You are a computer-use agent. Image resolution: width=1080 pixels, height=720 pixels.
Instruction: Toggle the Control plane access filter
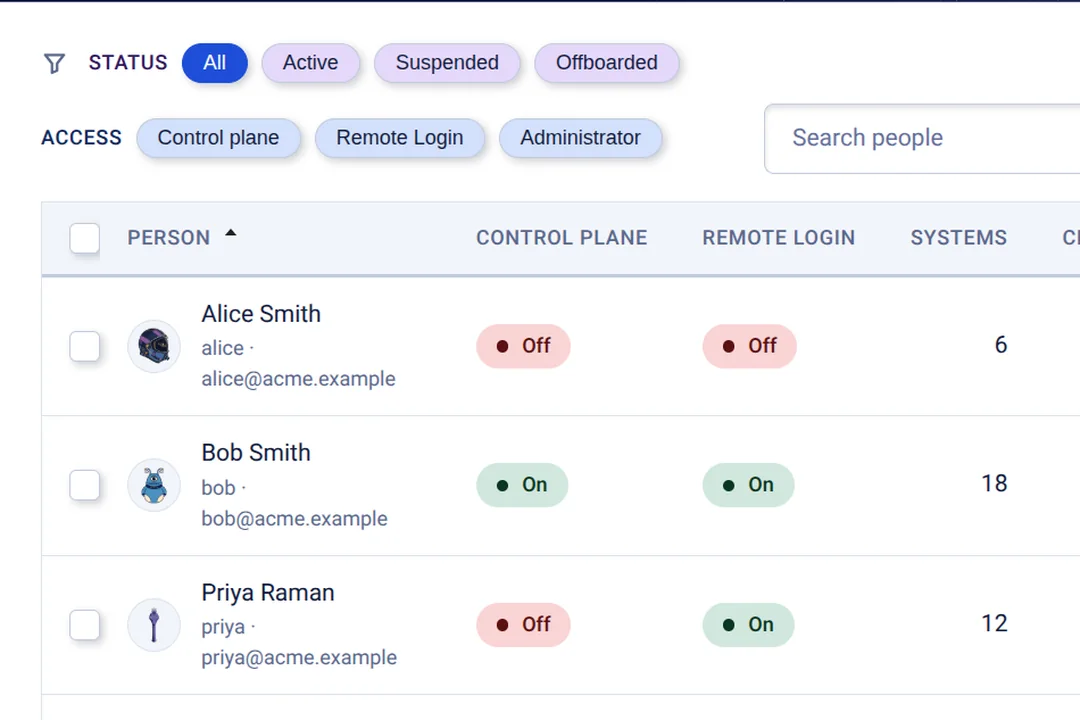pos(218,138)
